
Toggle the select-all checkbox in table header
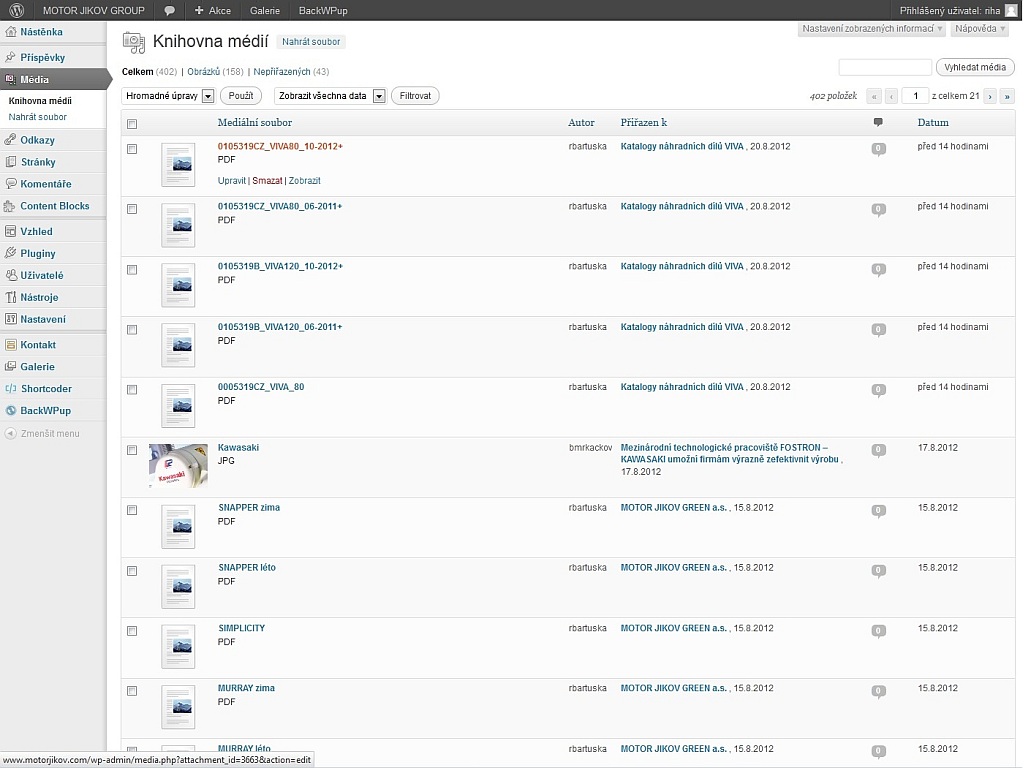[132, 124]
